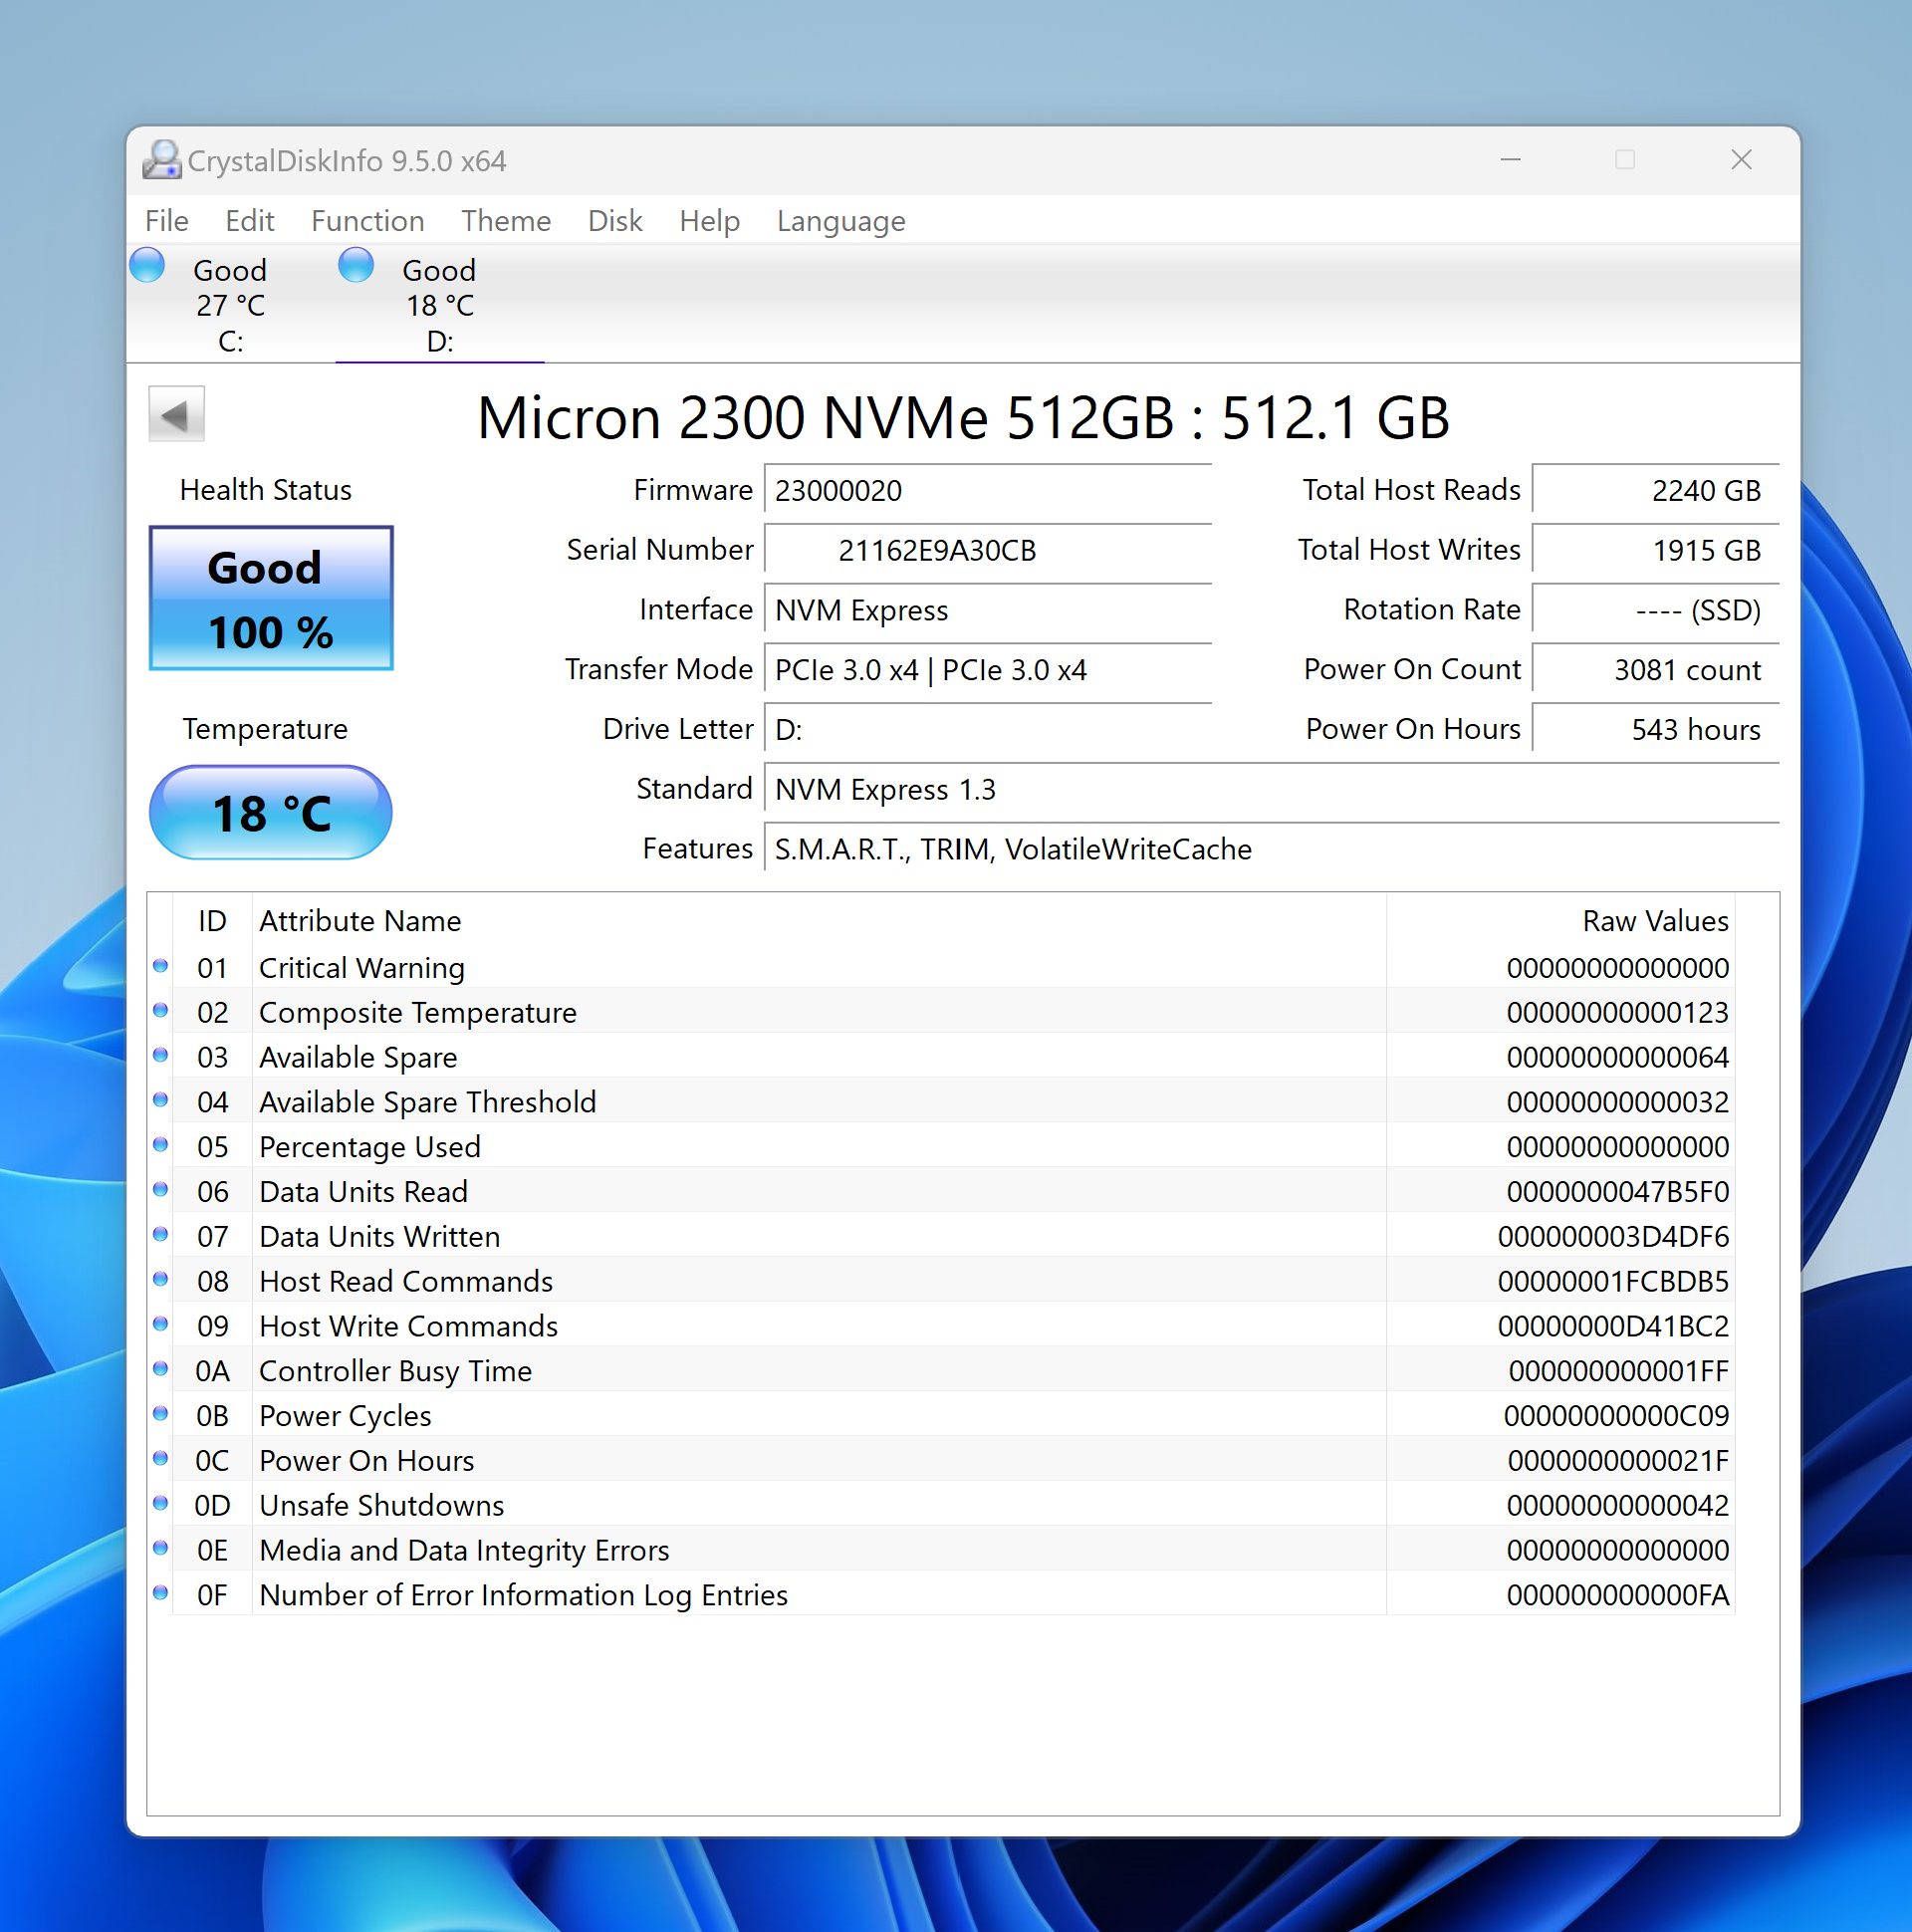Click the Good 100 % health status button
Screen dimensions: 1912x1932
coord(271,598)
